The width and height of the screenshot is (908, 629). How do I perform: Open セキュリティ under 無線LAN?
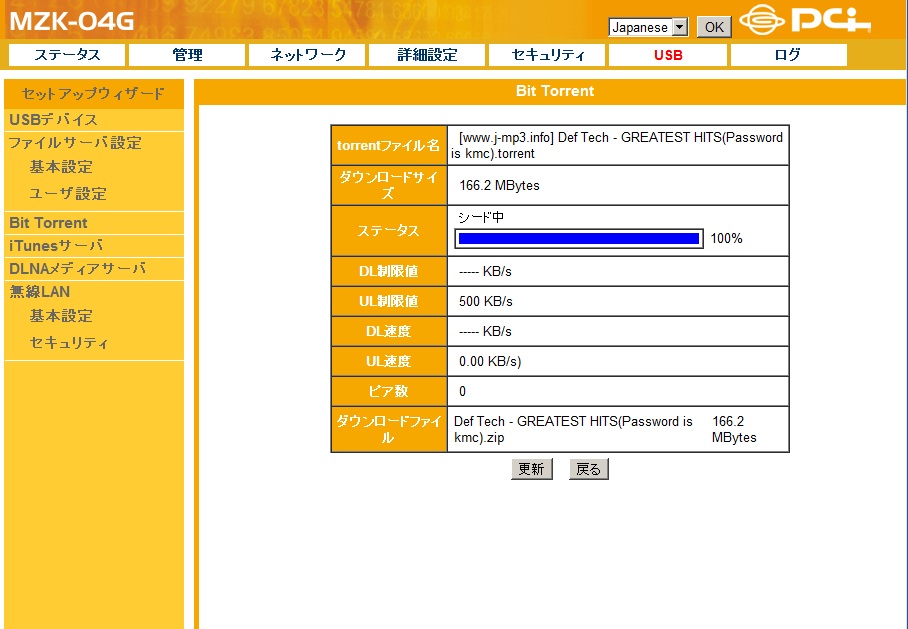tap(69, 343)
